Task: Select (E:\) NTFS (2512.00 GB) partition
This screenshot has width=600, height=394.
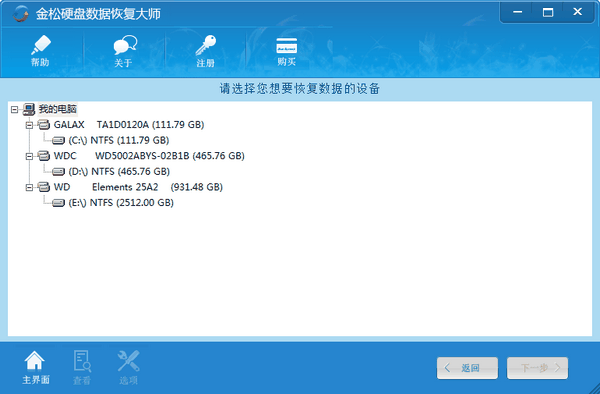Action: click(x=121, y=203)
